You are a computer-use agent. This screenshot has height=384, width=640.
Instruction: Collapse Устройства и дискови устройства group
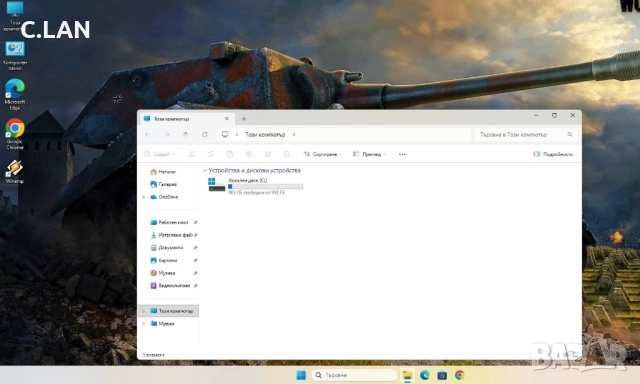coord(205,171)
